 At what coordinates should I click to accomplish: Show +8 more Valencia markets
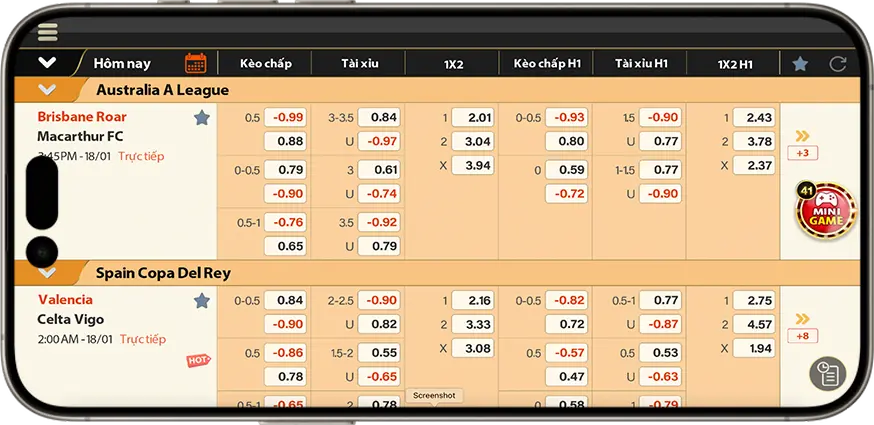coord(802,336)
